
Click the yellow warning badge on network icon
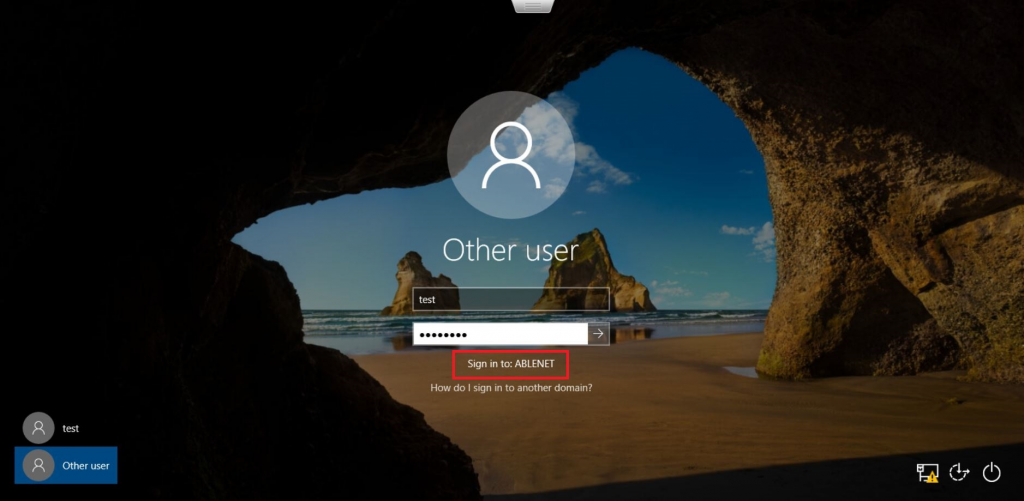(932, 478)
